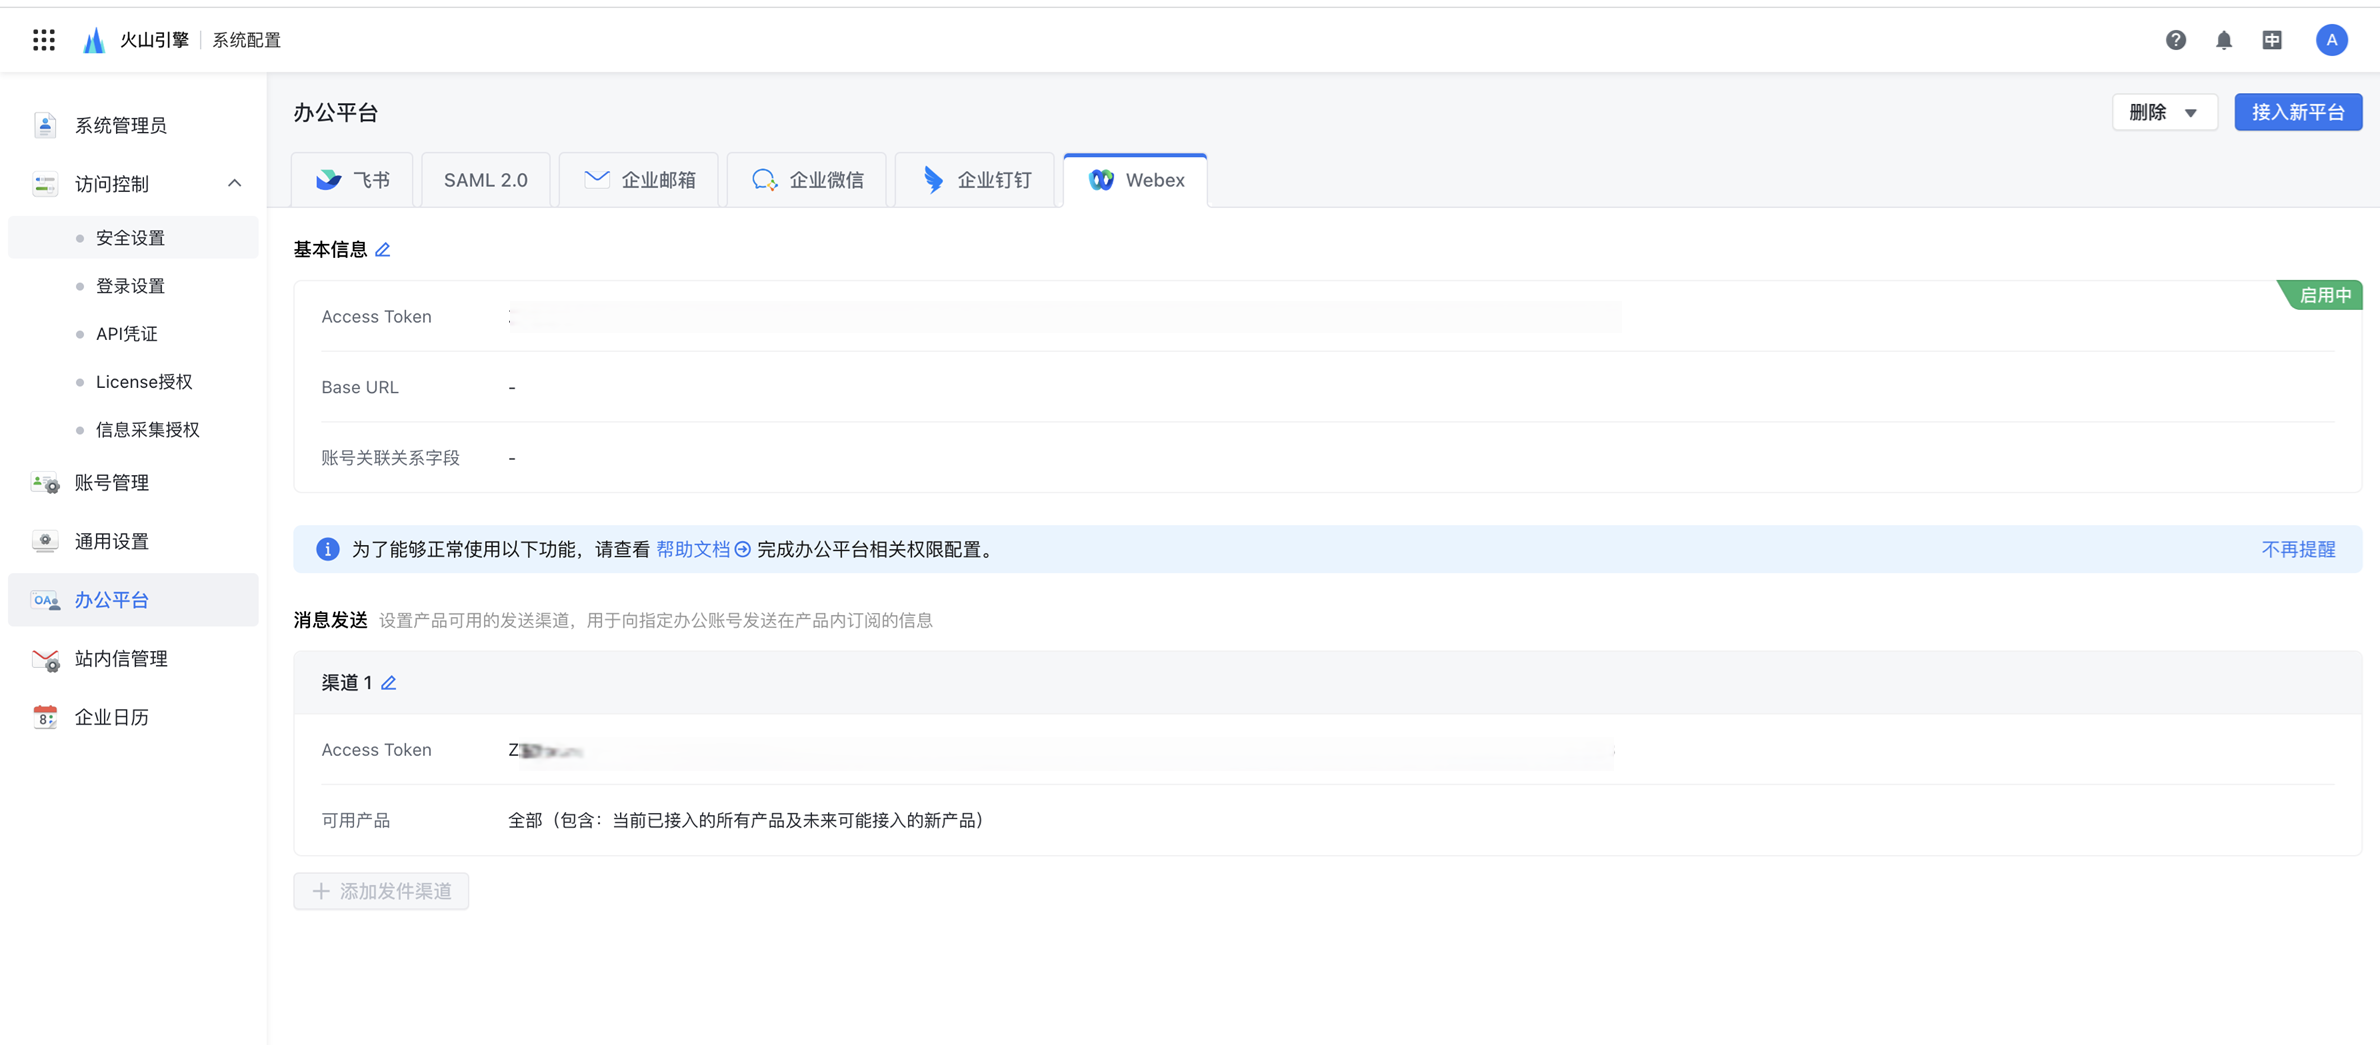Select the 企业微信 tab

[807, 180]
